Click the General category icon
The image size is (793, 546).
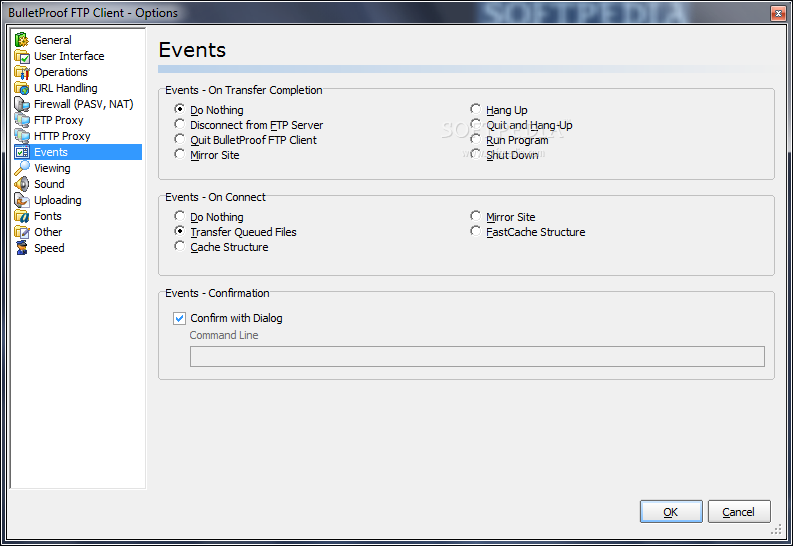pyautogui.click(x=22, y=39)
